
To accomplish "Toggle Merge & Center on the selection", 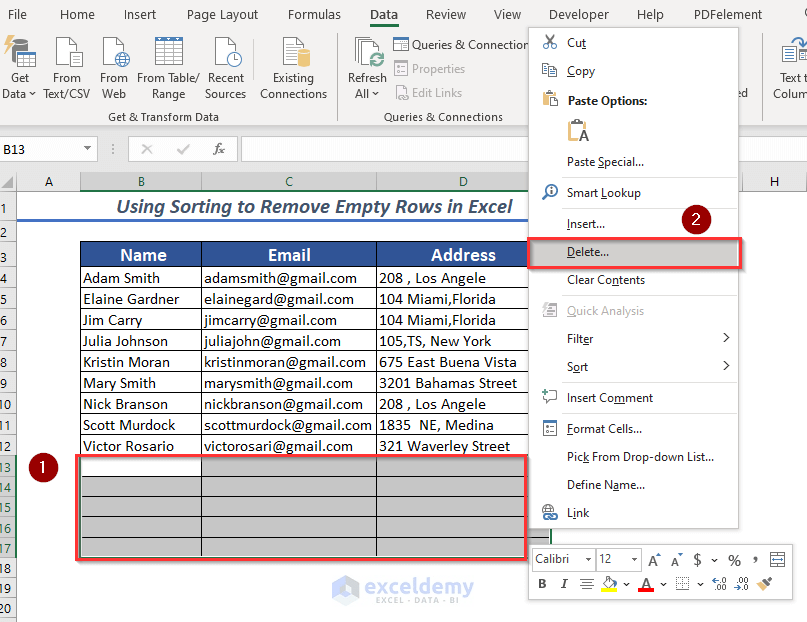I will tap(779, 558).
